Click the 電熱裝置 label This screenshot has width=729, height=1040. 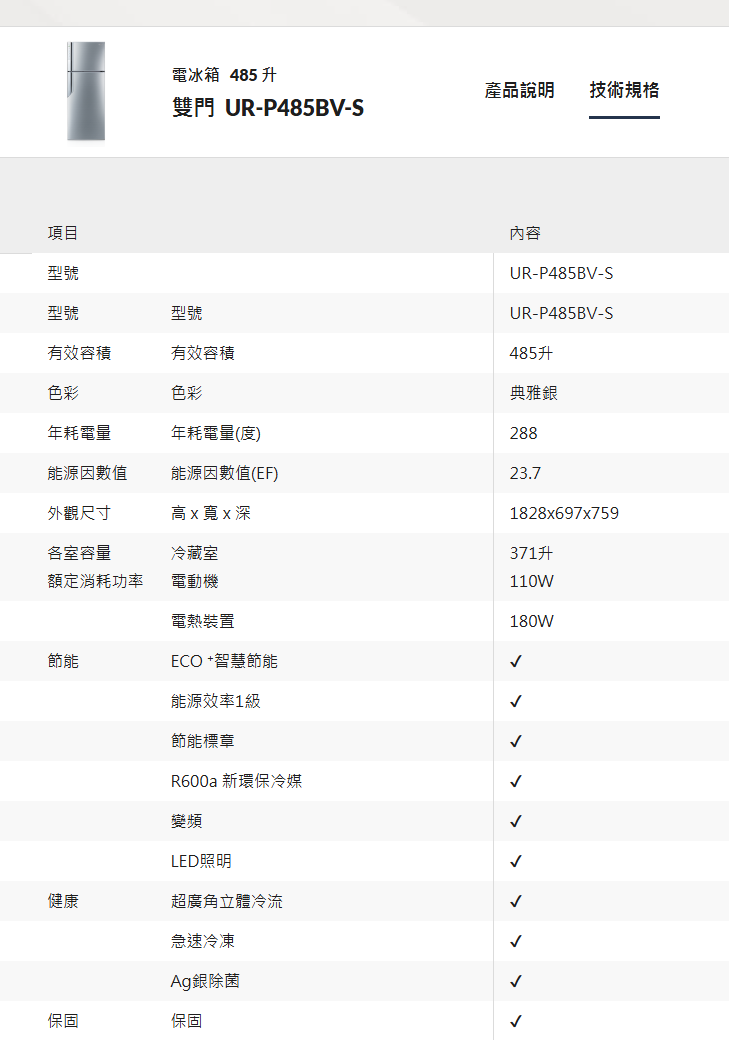click(202, 621)
